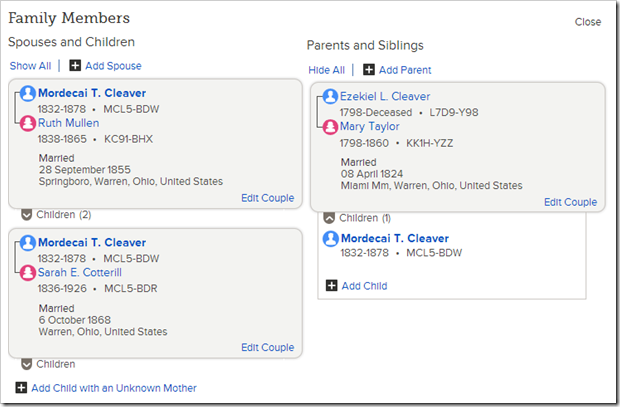
Task: Click Mary Taylor's female person icon
Action: pos(329,127)
